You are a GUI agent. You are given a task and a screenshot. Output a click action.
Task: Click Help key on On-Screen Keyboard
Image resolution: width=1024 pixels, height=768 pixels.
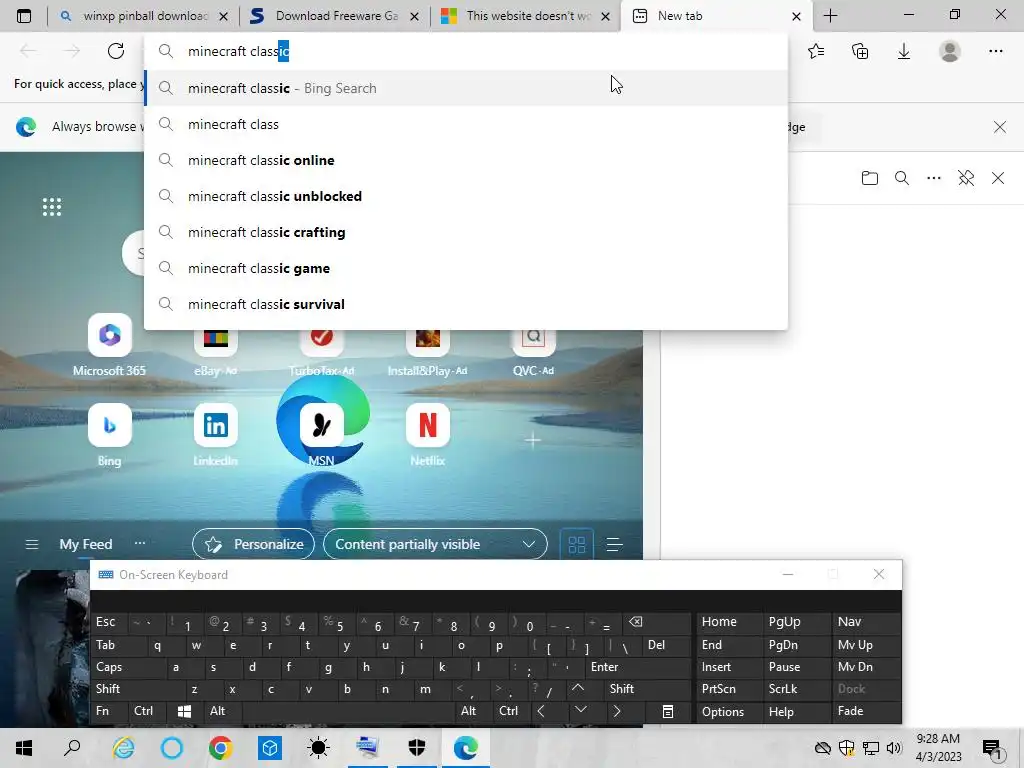pos(797,711)
